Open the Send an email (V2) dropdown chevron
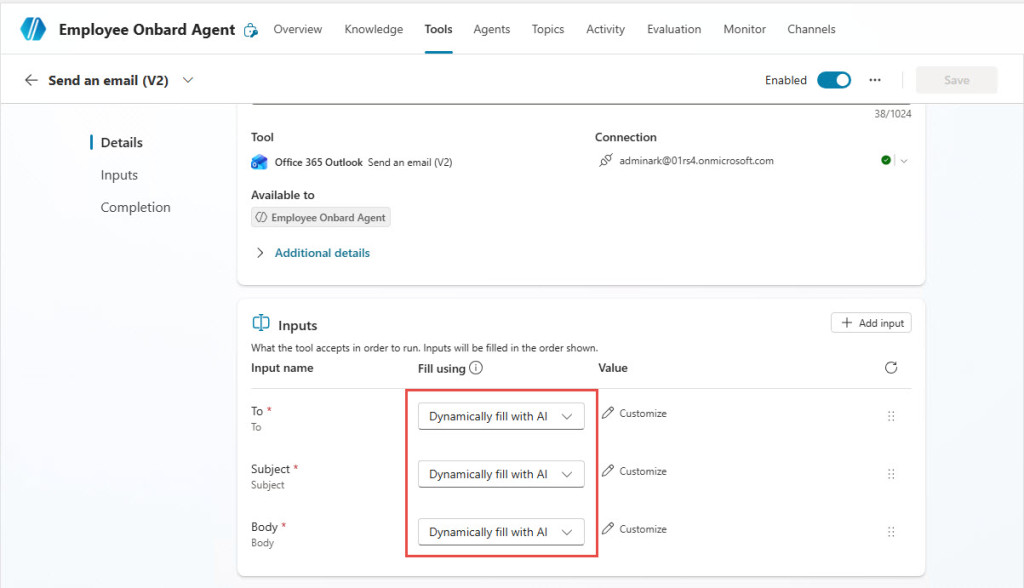 coord(188,80)
